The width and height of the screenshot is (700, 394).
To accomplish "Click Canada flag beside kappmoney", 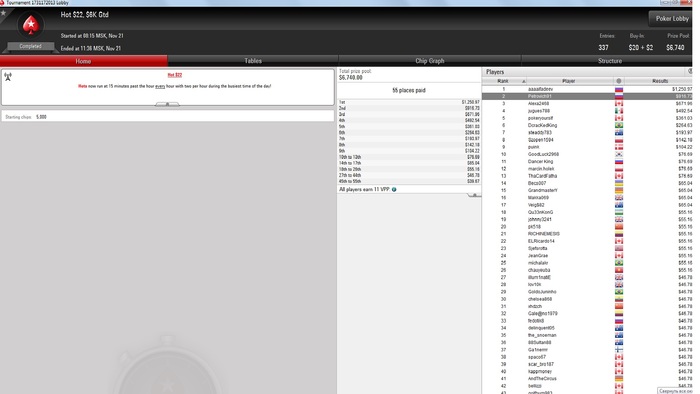I will pos(619,371).
